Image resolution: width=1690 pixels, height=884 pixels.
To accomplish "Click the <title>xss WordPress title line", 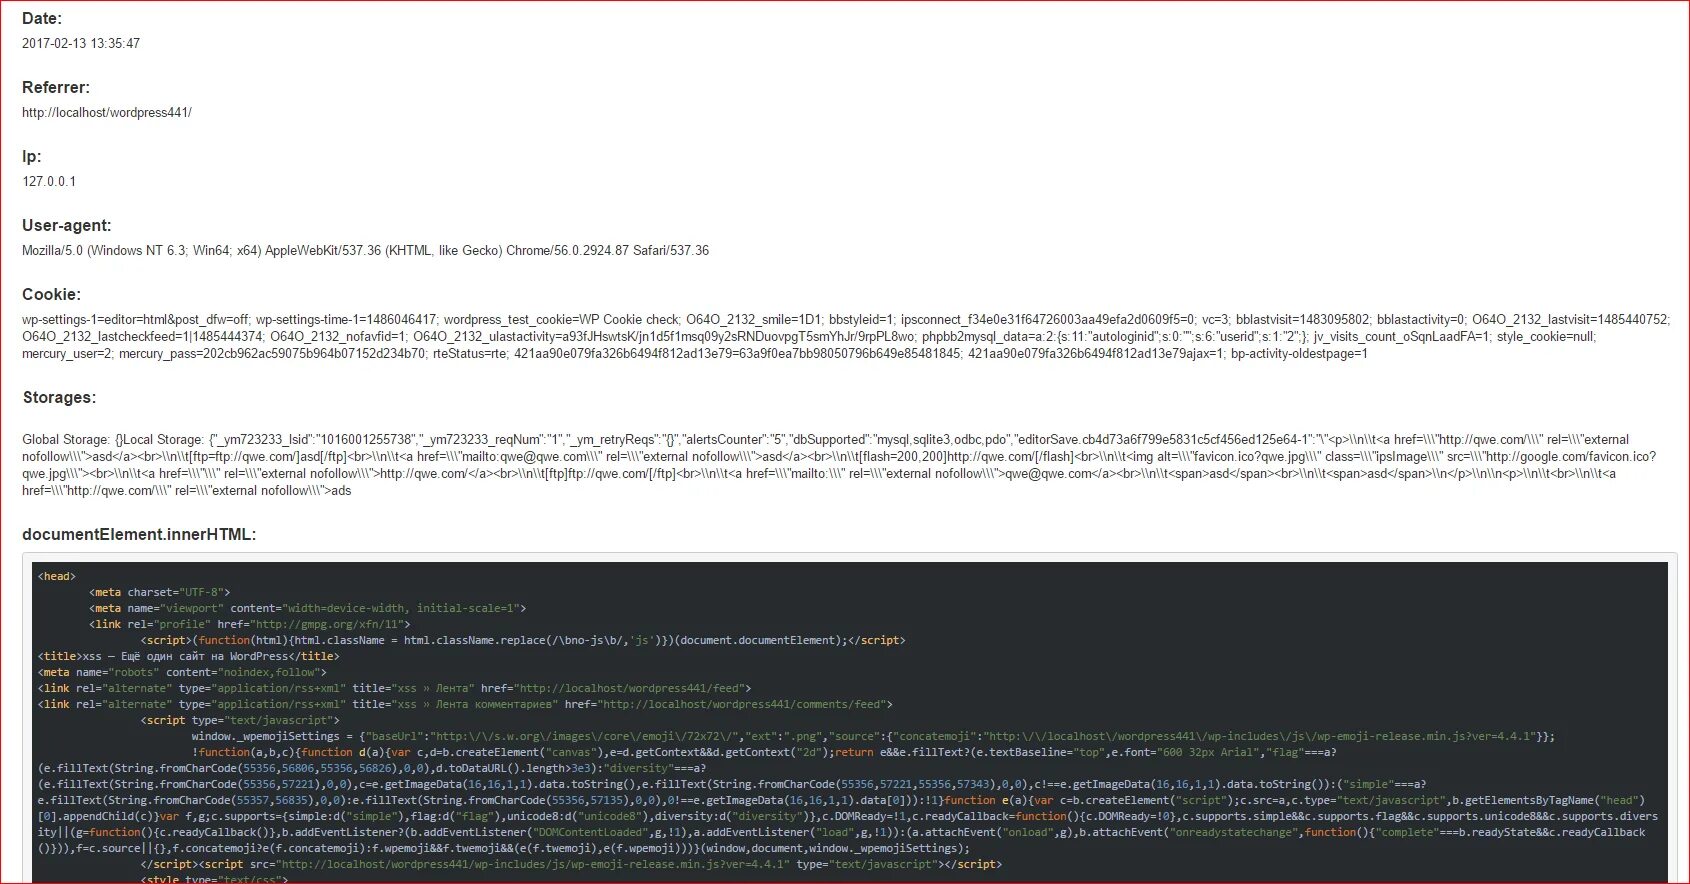I will (x=189, y=657).
